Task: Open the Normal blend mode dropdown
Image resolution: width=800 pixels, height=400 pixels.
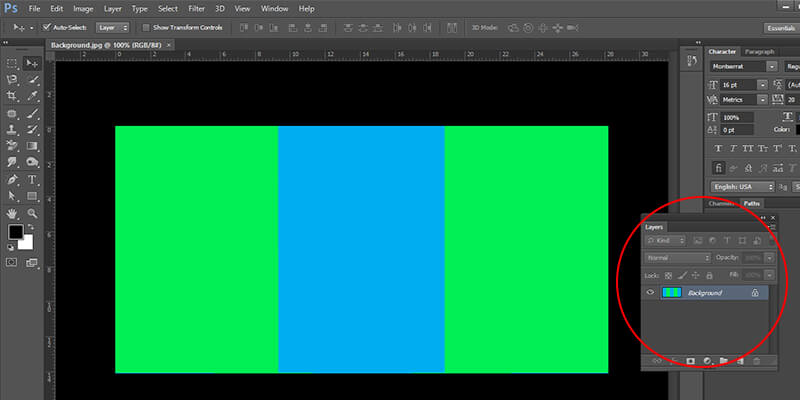Action: coord(678,258)
